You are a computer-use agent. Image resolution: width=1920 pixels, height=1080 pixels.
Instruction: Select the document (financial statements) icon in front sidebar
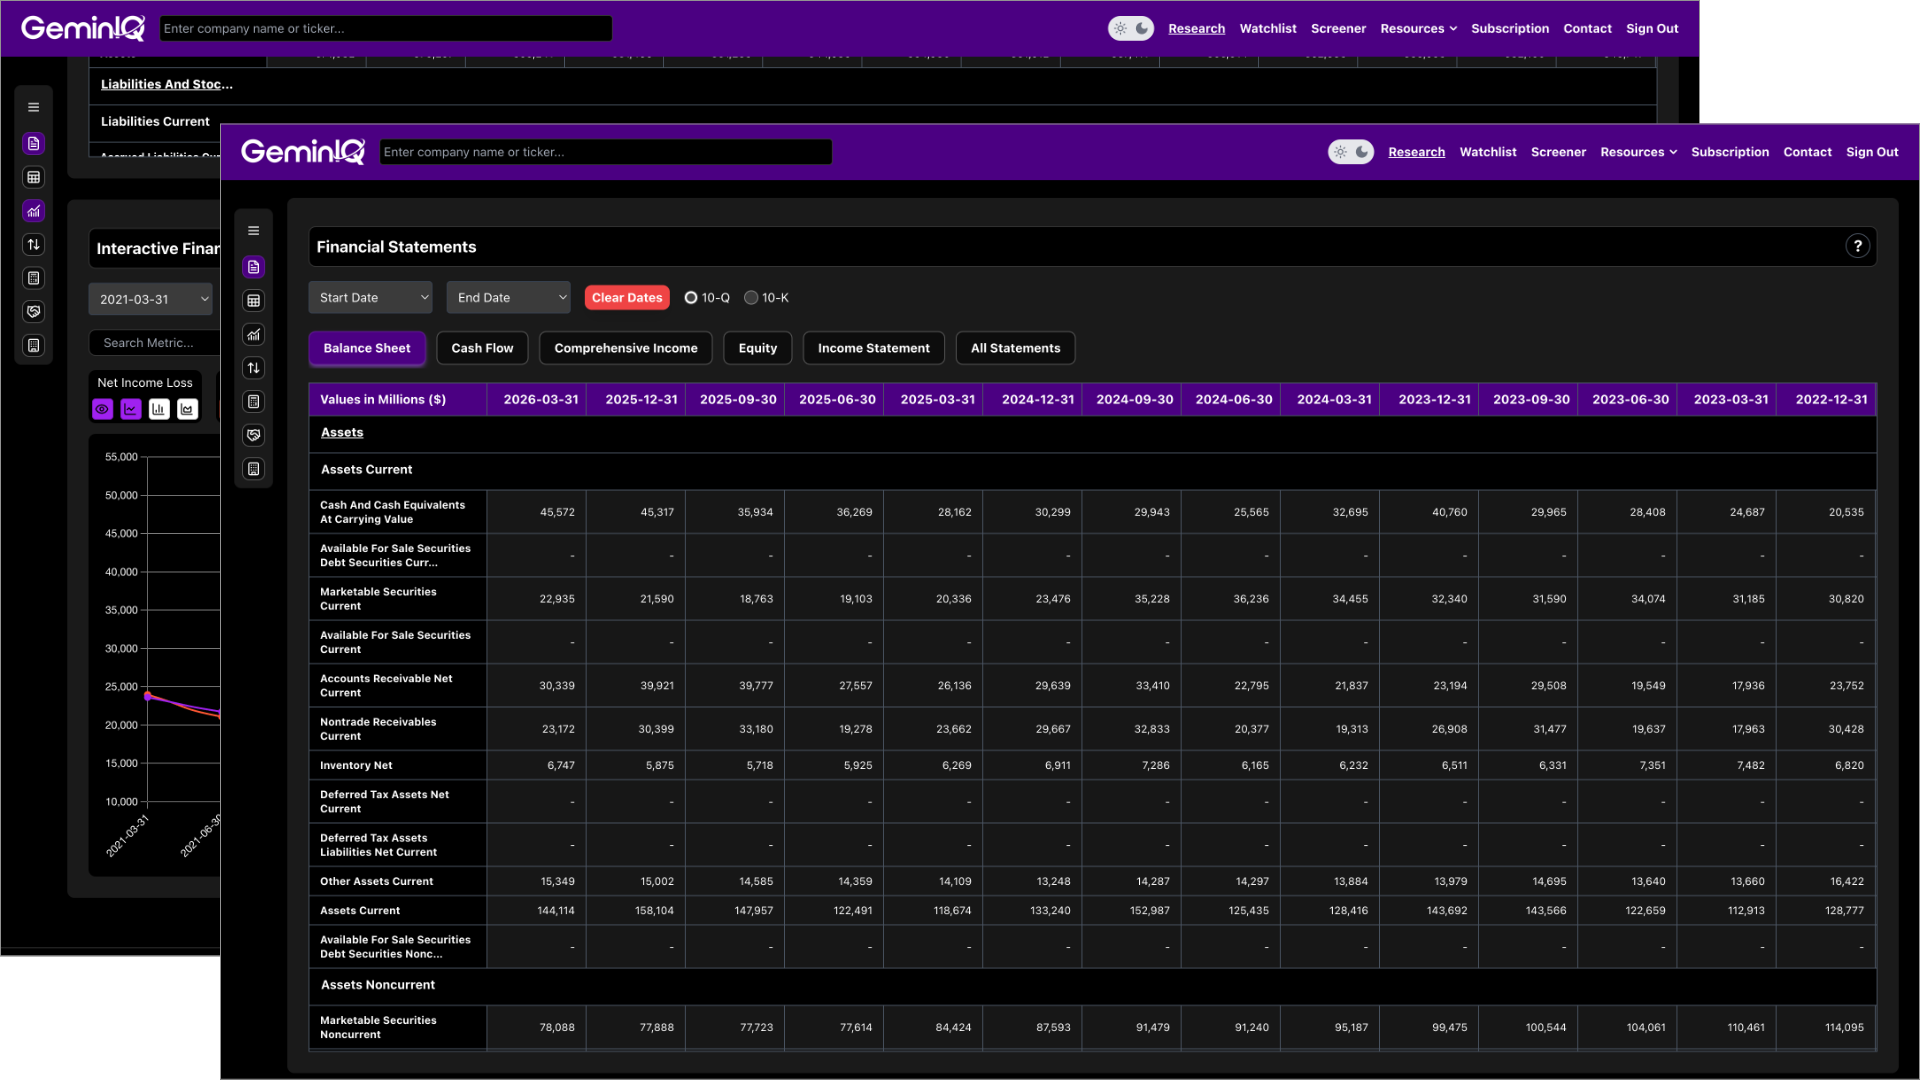pos(254,267)
